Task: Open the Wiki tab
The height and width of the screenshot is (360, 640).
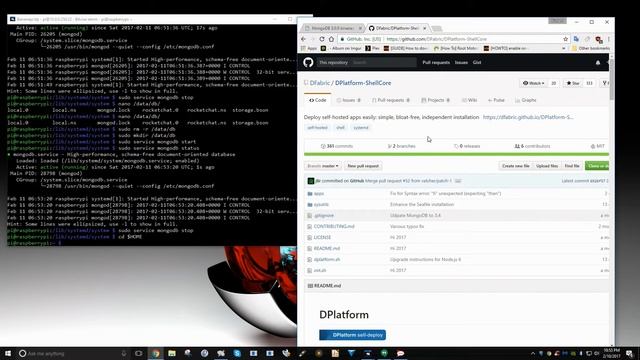Action: (x=469, y=100)
